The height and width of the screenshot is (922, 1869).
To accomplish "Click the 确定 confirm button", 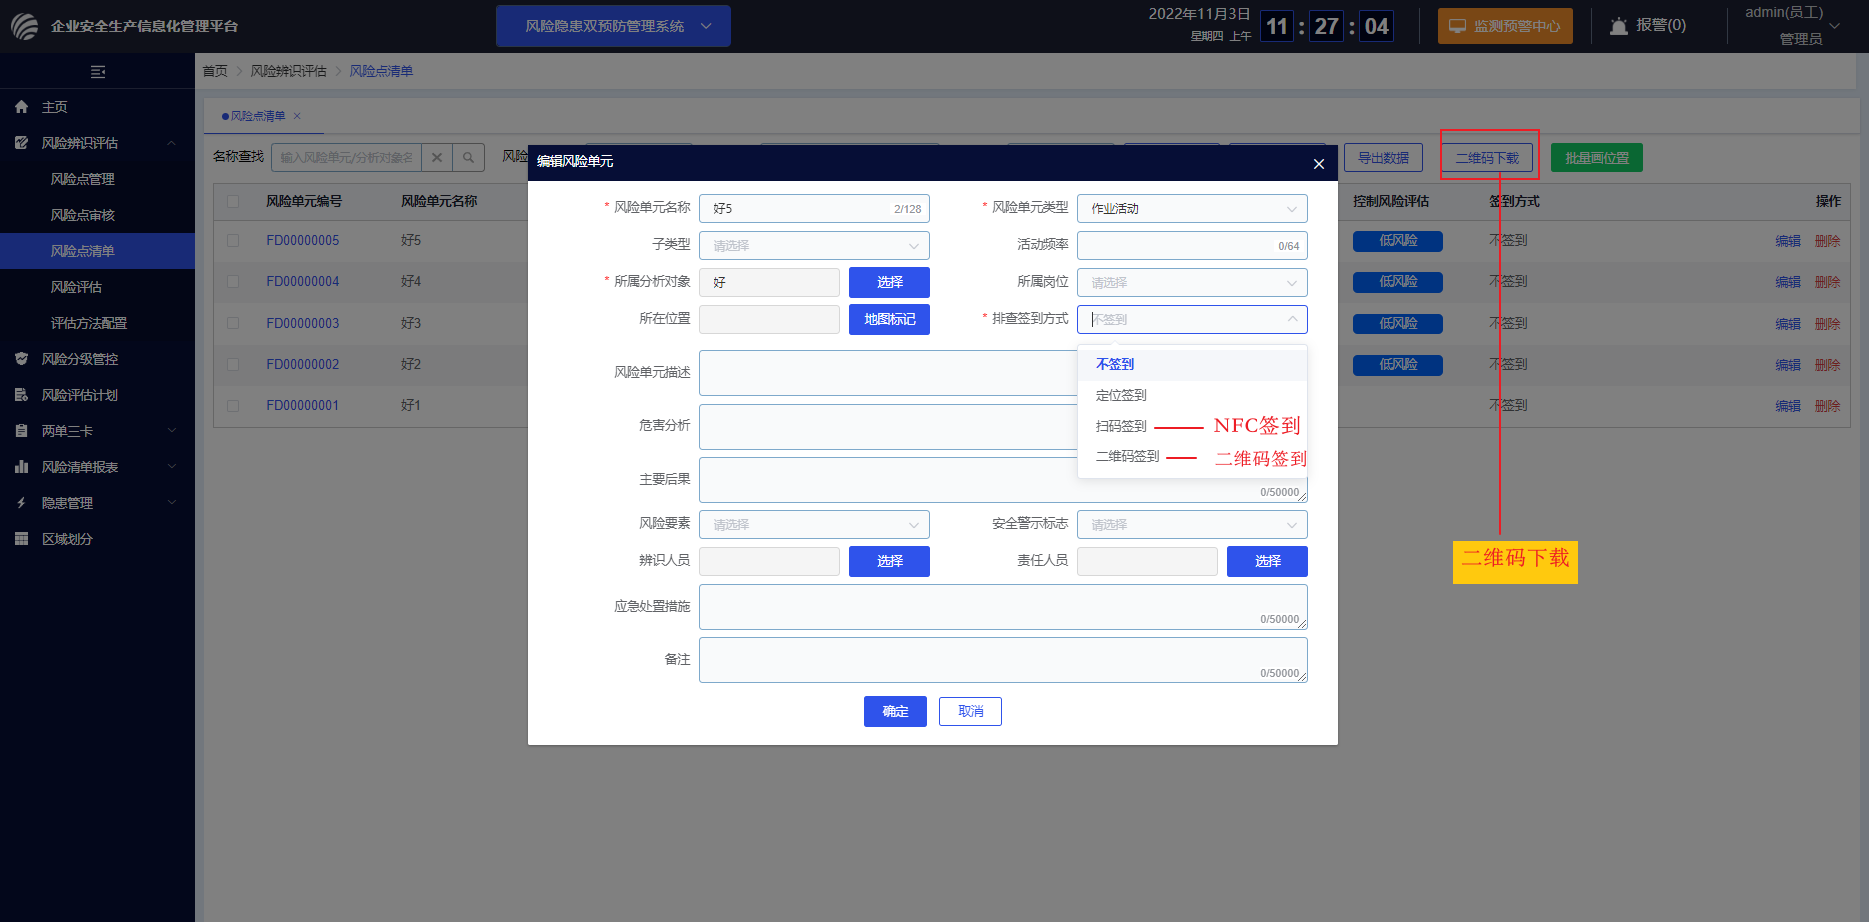I will pyautogui.click(x=895, y=712).
